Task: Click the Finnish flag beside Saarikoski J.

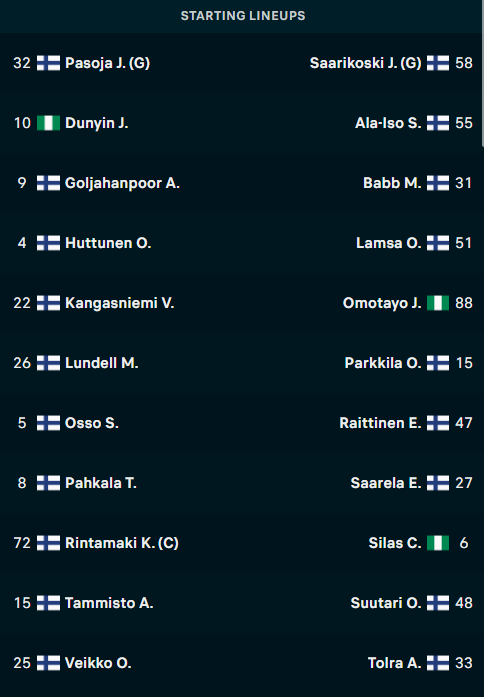Action: pyautogui.click(x=438, y=63)
